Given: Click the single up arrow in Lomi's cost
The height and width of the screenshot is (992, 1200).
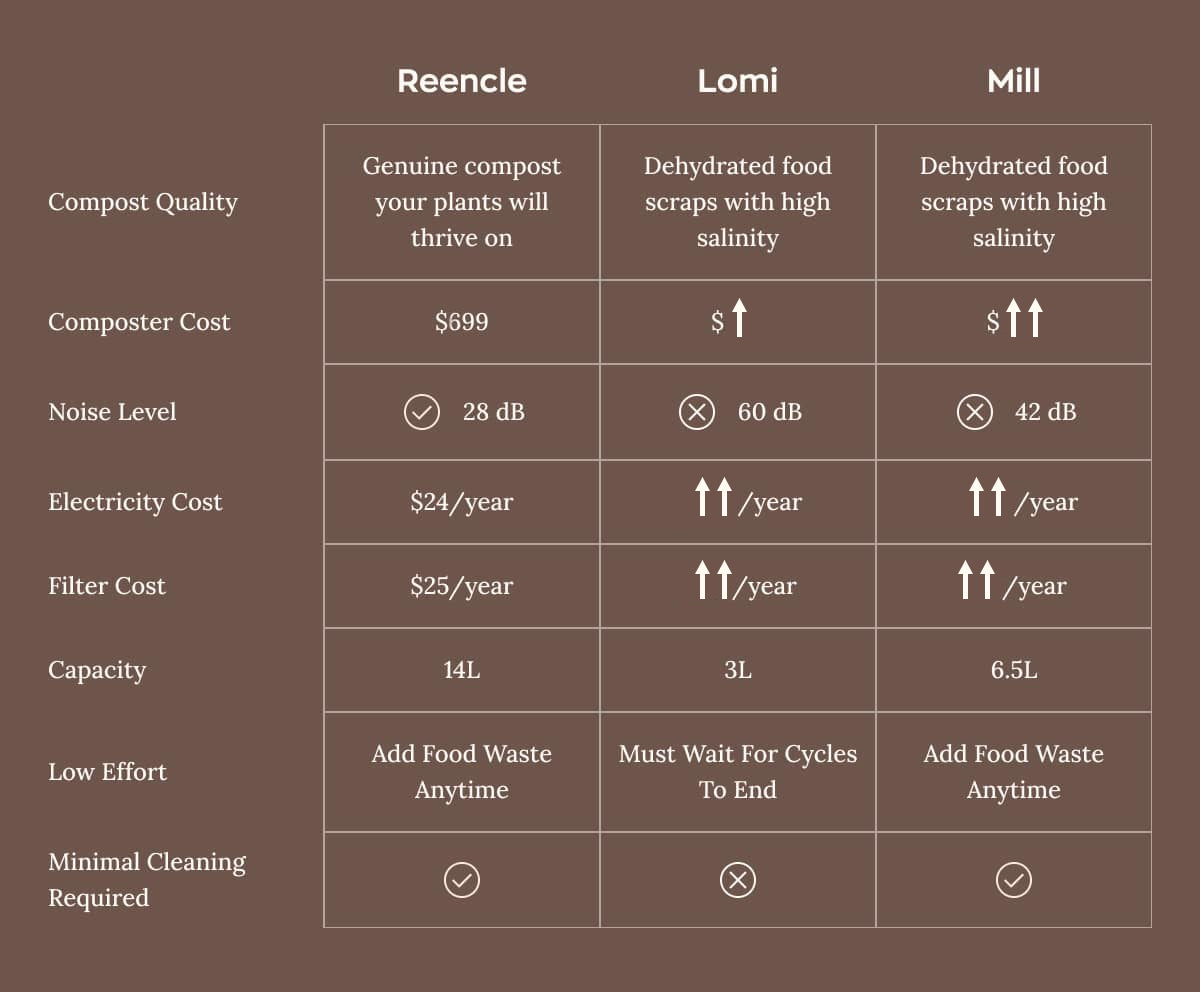Looking at the screenshot, I should tap(739, 320).
